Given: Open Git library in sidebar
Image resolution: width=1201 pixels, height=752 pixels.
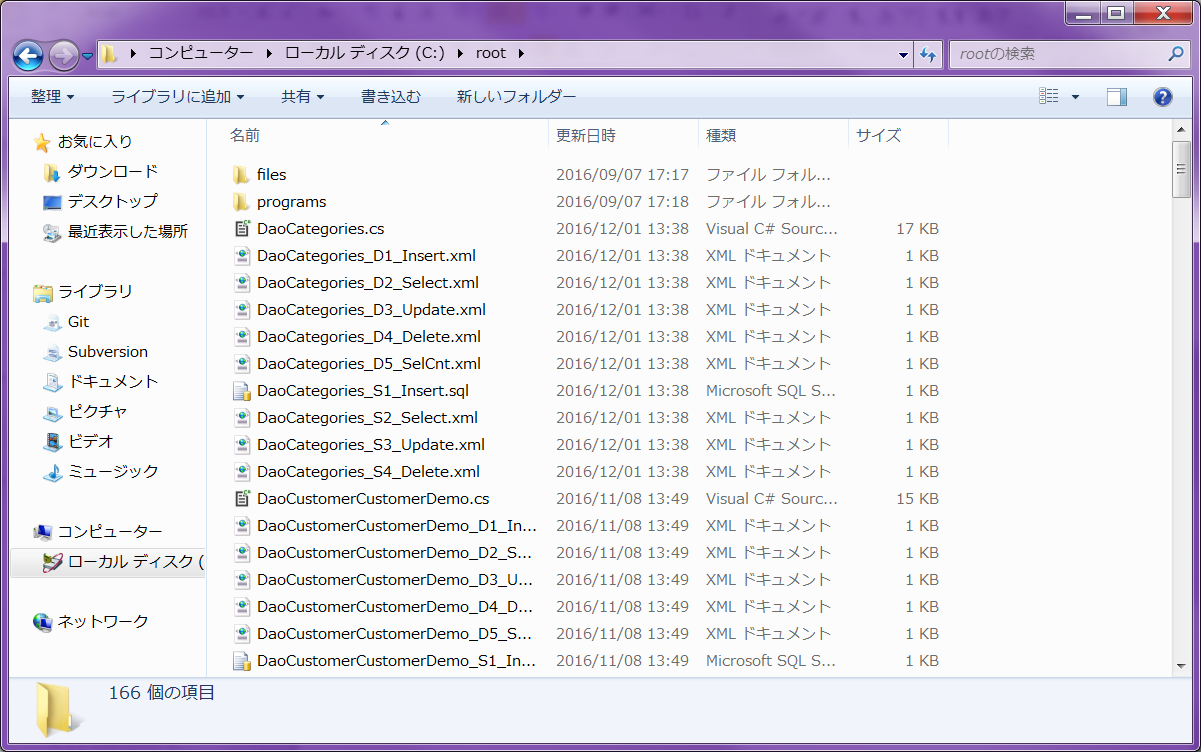Looking at the screenshot, I should 78,322.
